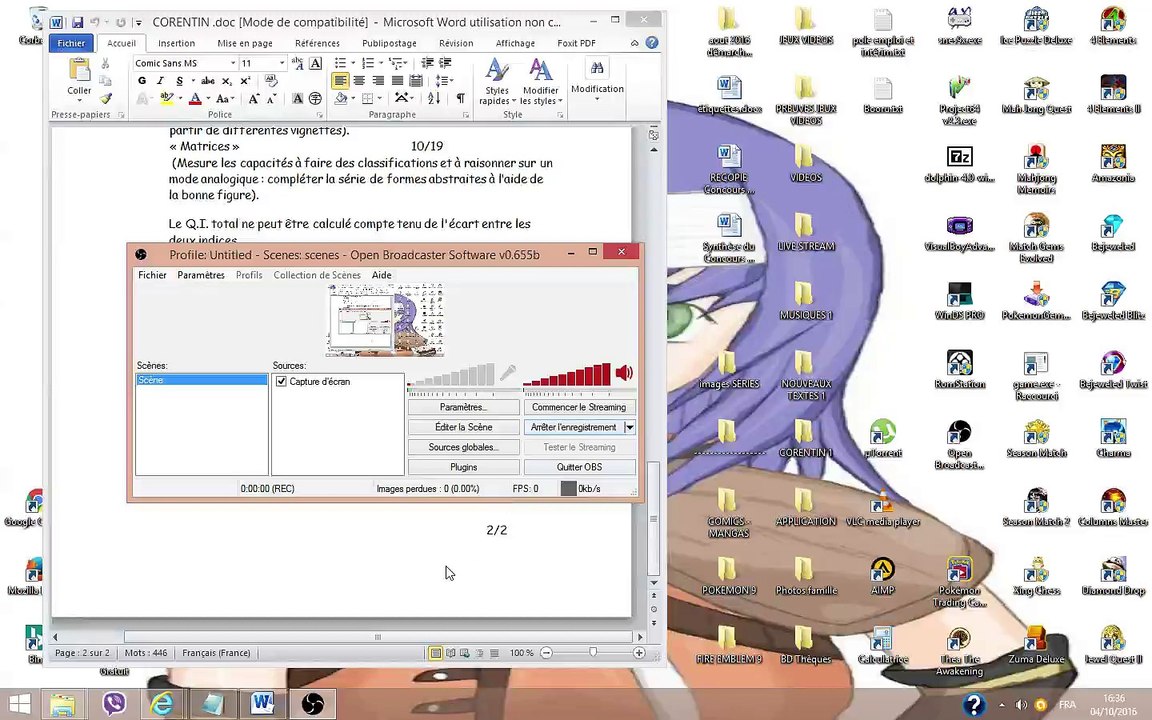Center text in Paragraphe group
Screen dimensions: 1152x720
[x=359, y=81]
